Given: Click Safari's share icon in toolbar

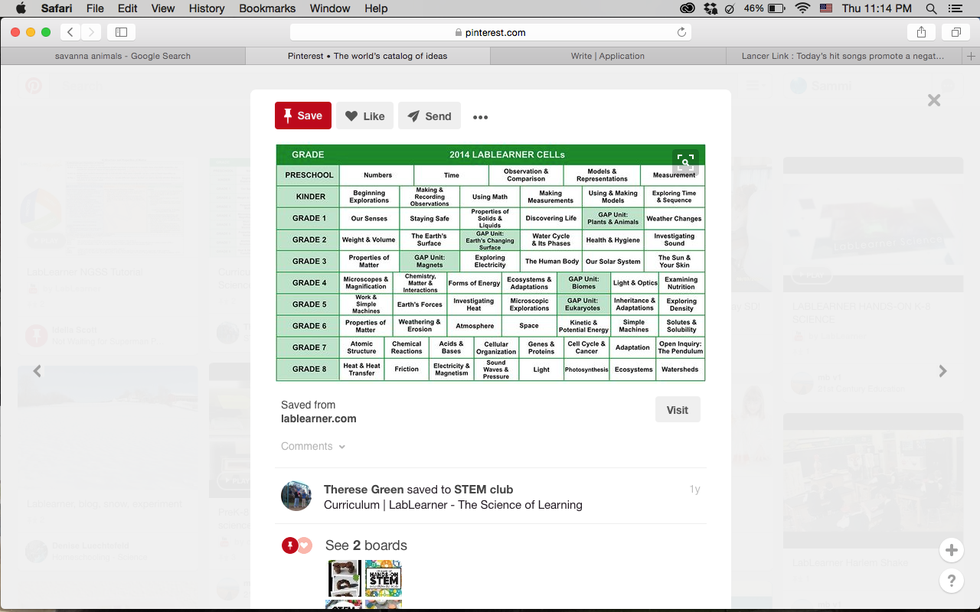Looking at the screenshot, I should coord(921,32).
